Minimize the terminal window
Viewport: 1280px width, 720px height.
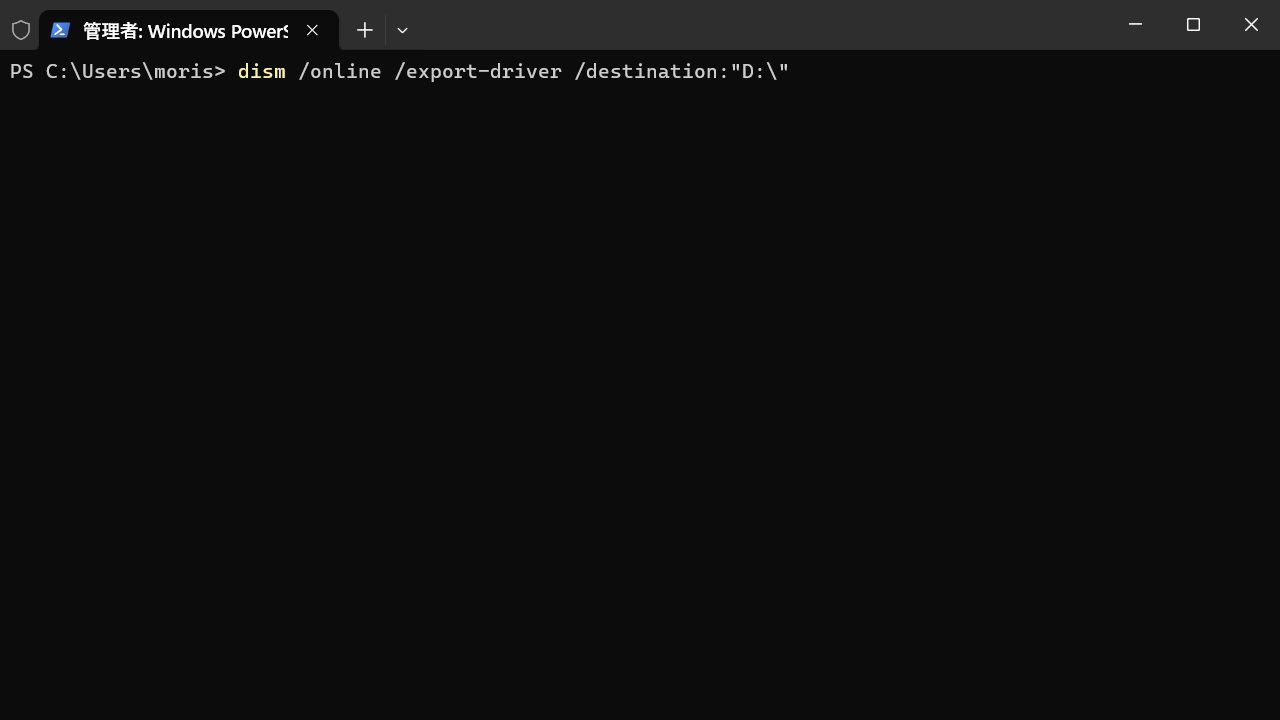pos(1135,25)
